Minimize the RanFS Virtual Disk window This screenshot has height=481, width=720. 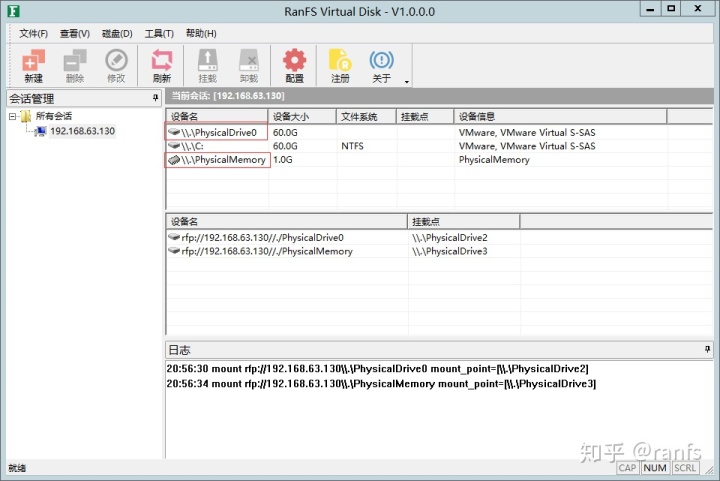pyautogui.click(x=650, y=9)
